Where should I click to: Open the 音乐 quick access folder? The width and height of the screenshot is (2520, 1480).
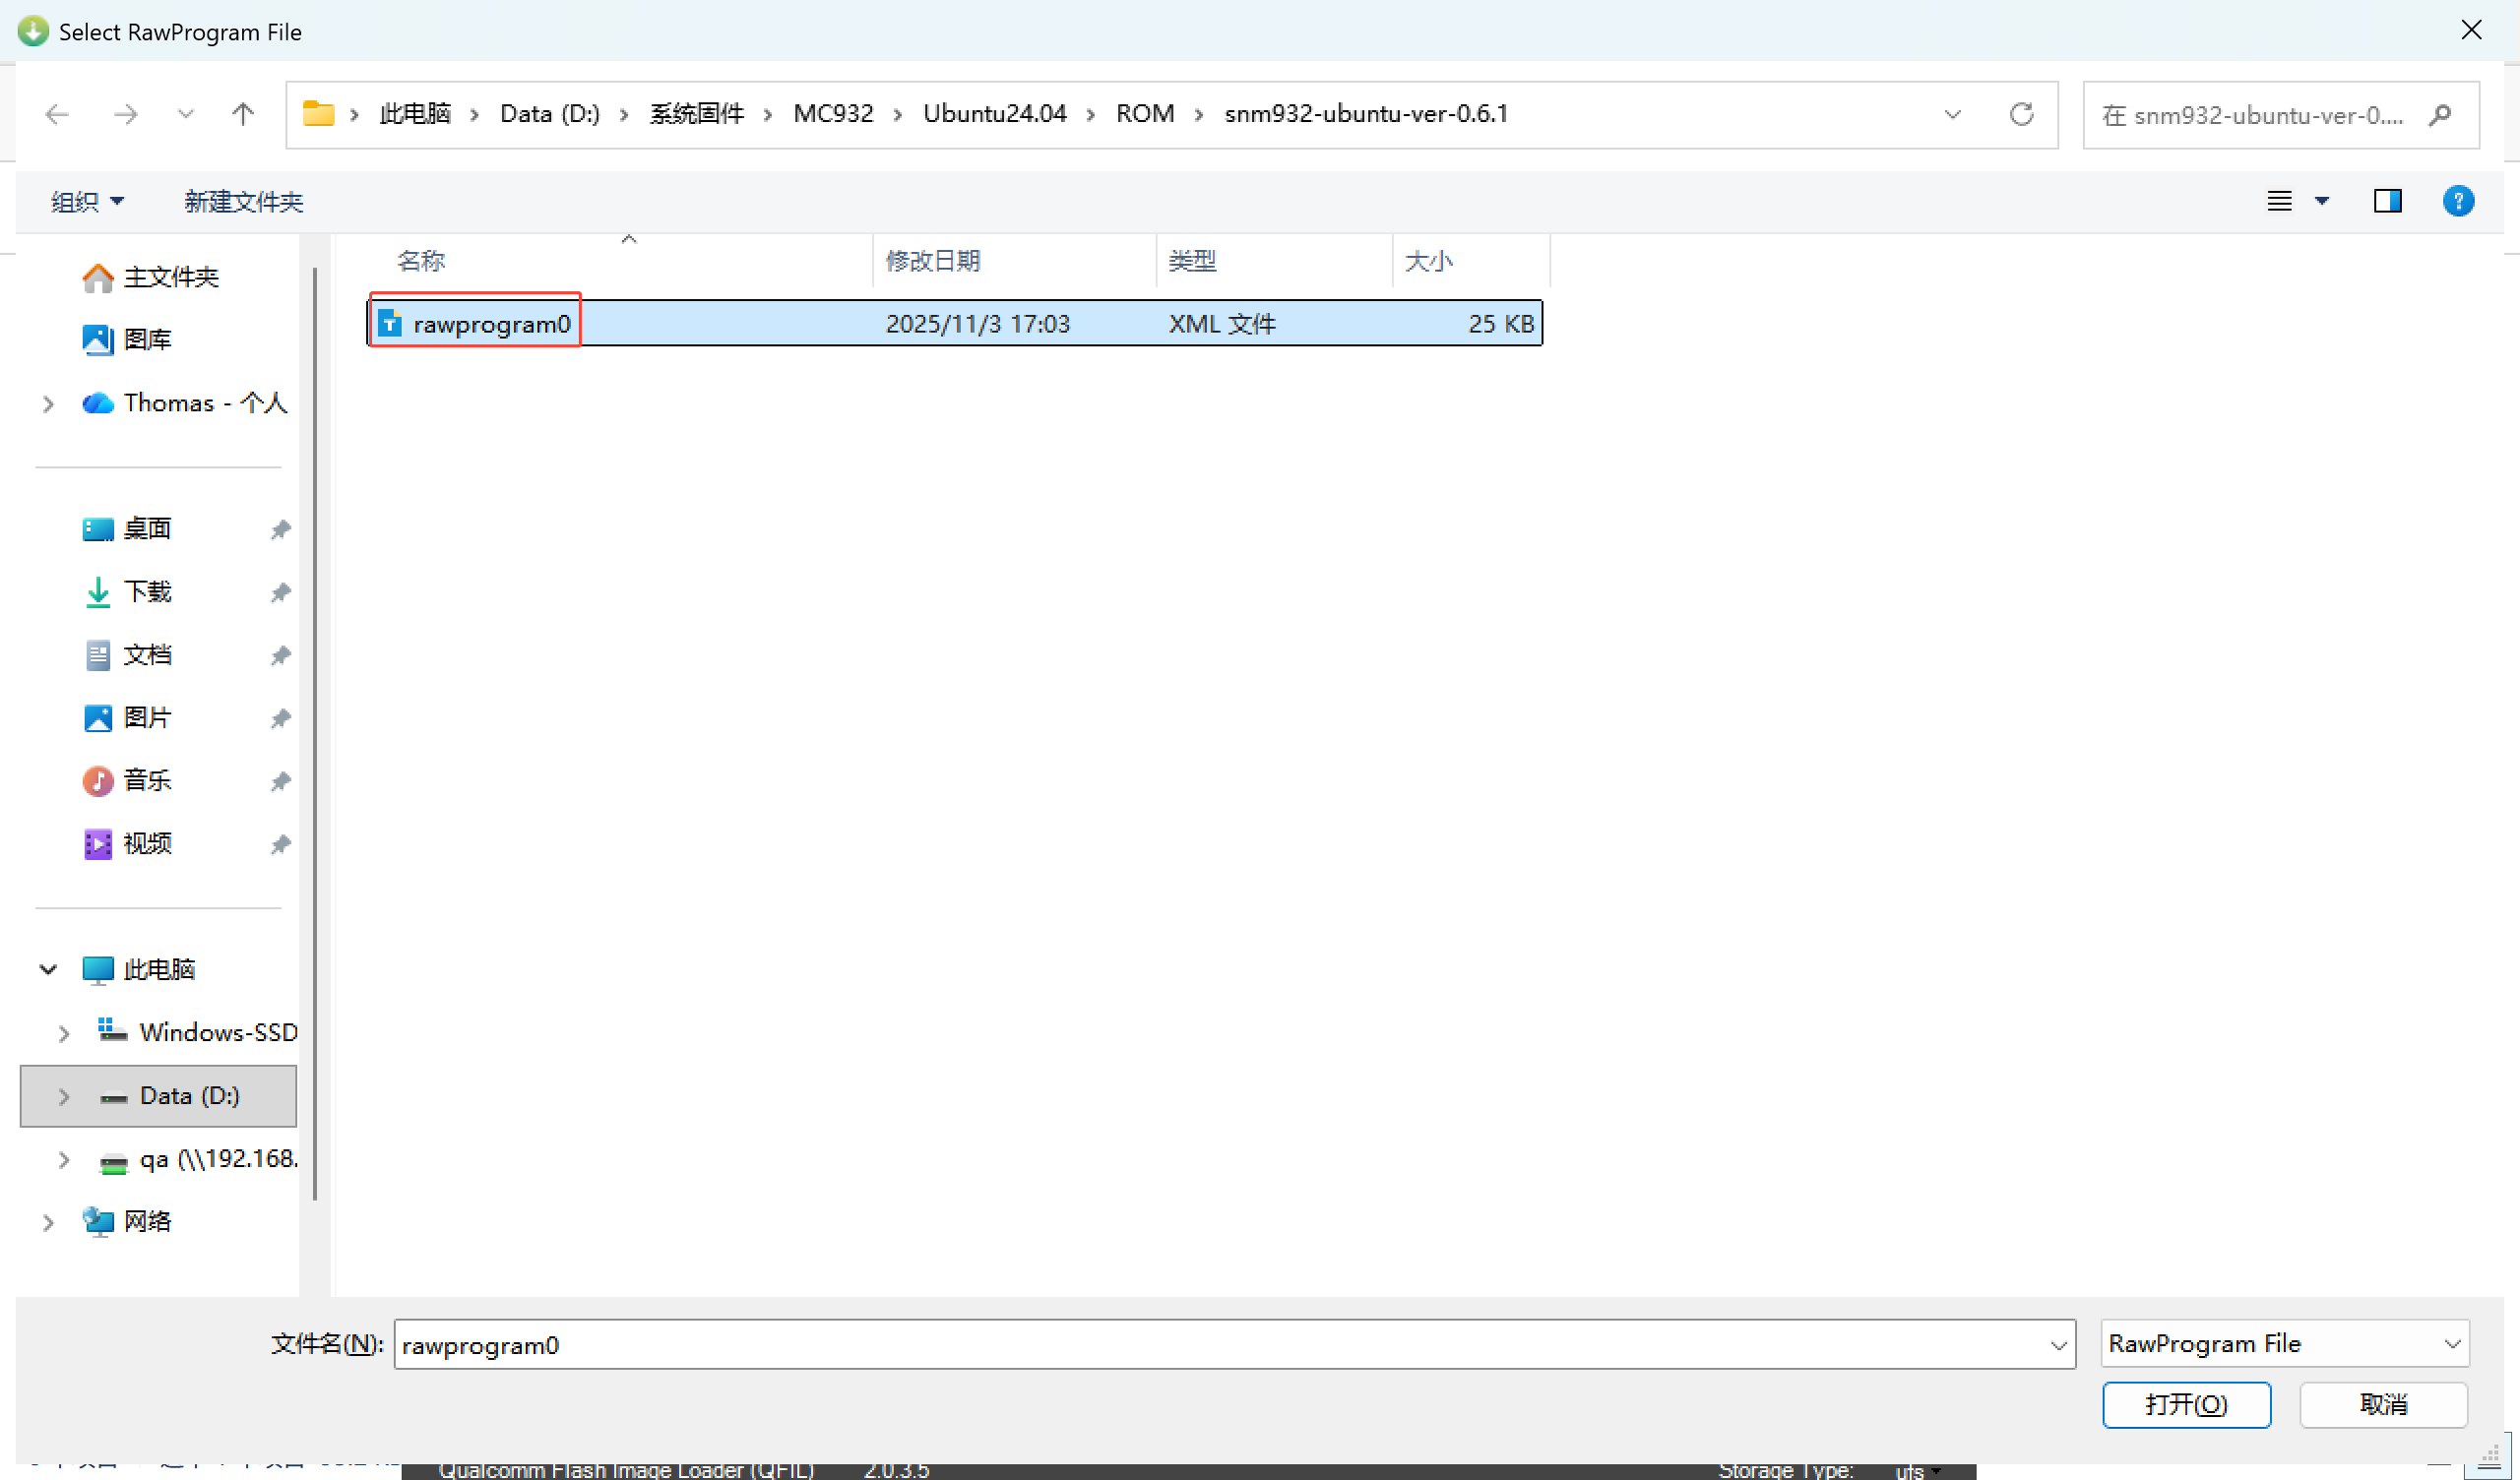pyautogui.click(x=147, y=780)
